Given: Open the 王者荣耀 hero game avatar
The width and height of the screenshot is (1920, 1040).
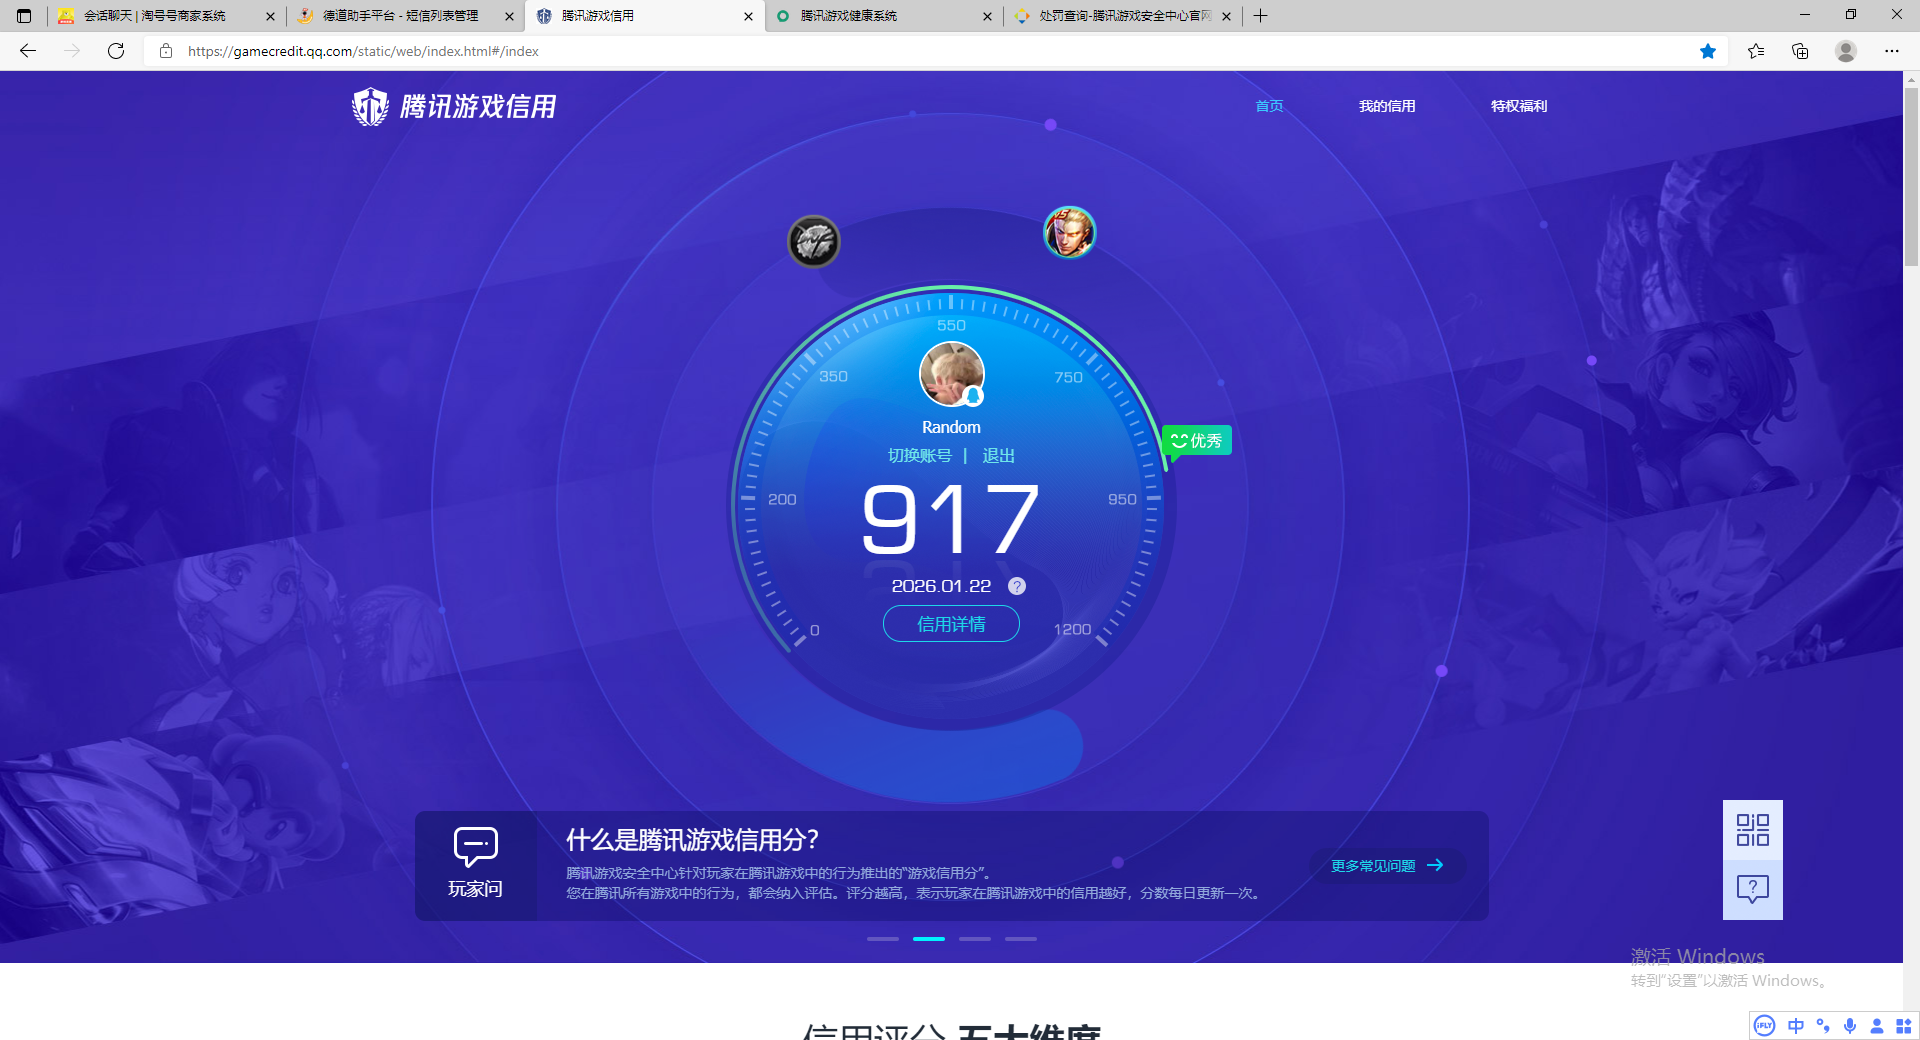Looking at the screenshot, I should (1069, 232).
